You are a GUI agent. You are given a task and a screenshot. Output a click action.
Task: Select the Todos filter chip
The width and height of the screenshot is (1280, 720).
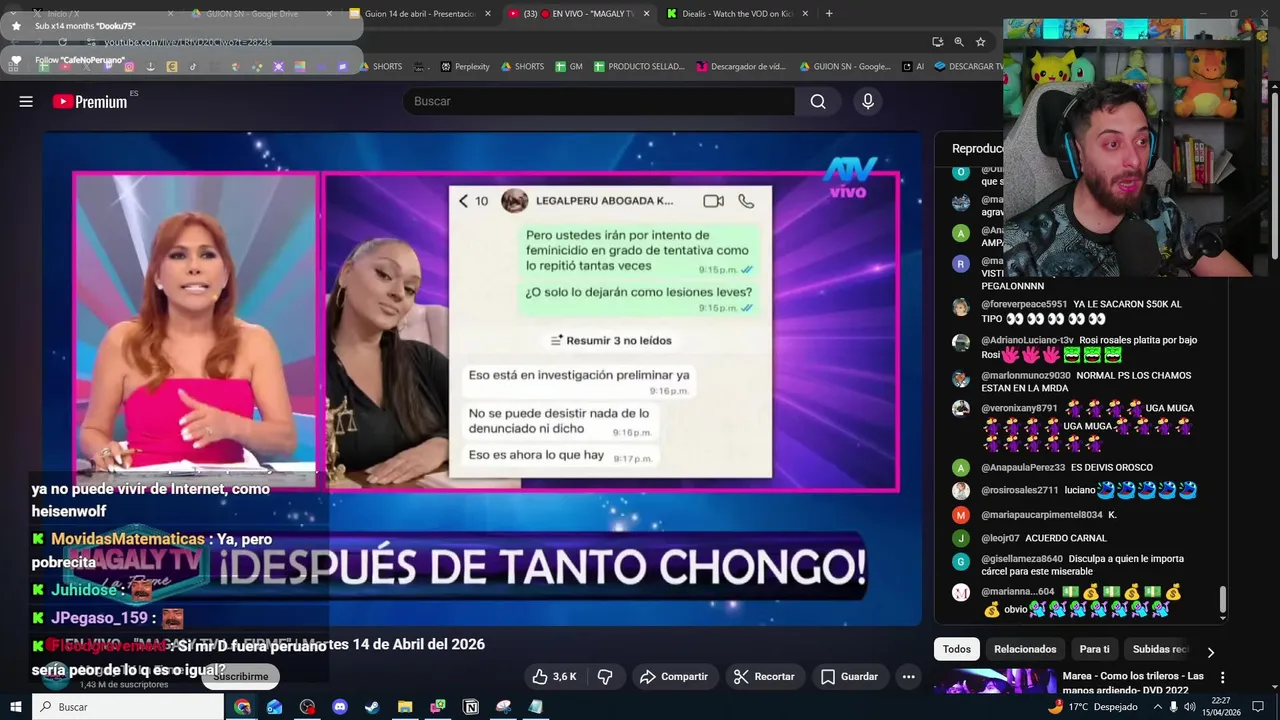pos(957,649)
